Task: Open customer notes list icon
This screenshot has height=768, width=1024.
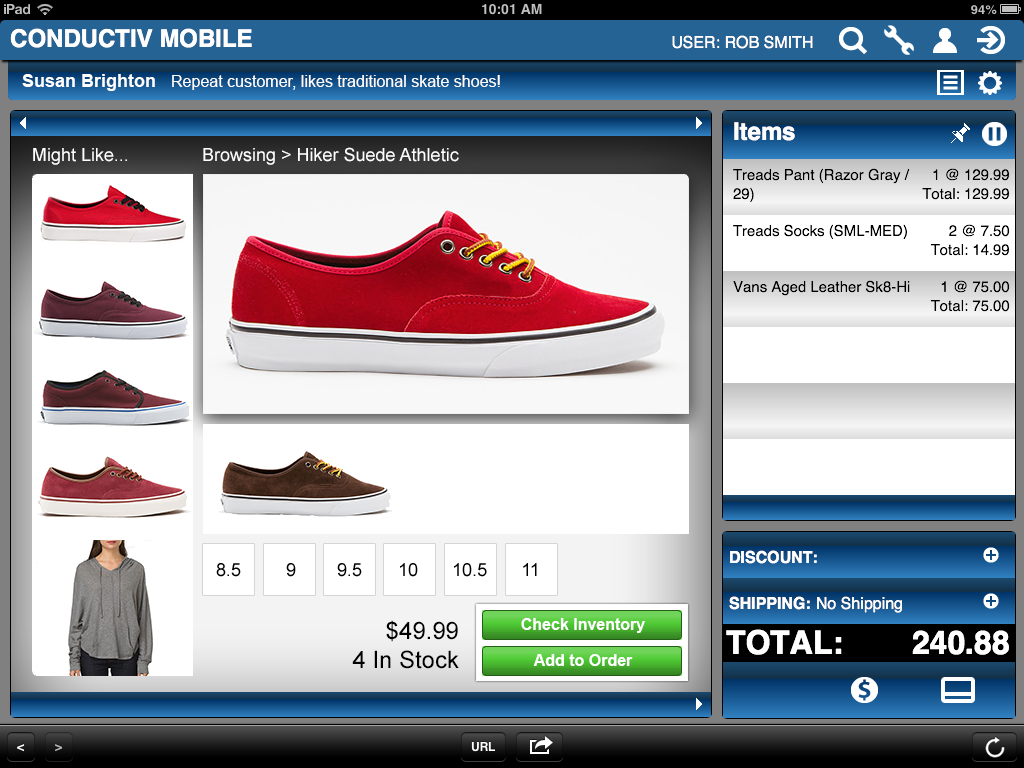Action: pyautogui.click(x=950, y=82)
